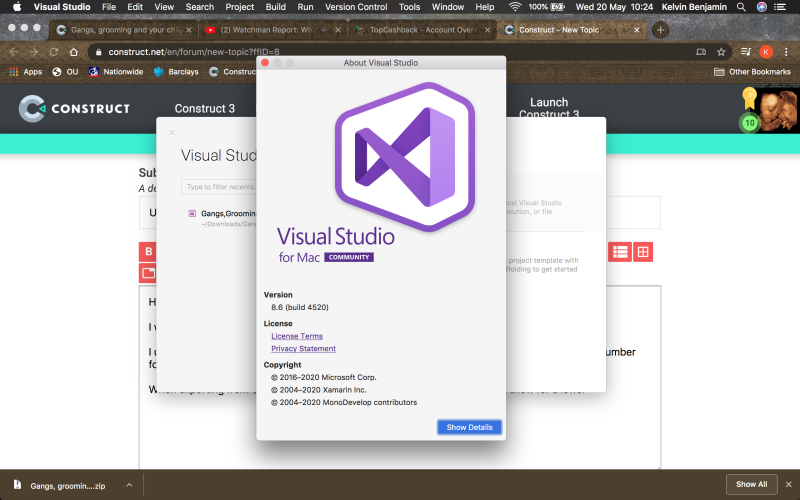This screenshot has height=500, width=800.
Task: Open the Run menu
Action: click(x=305, y=7)
